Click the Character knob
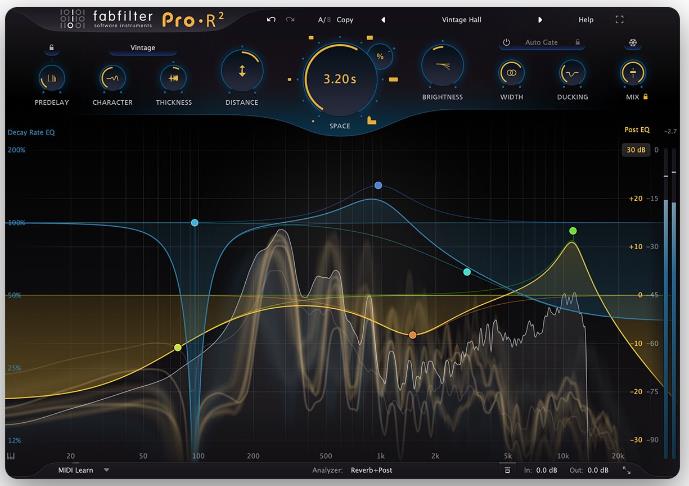 point(112,78)
